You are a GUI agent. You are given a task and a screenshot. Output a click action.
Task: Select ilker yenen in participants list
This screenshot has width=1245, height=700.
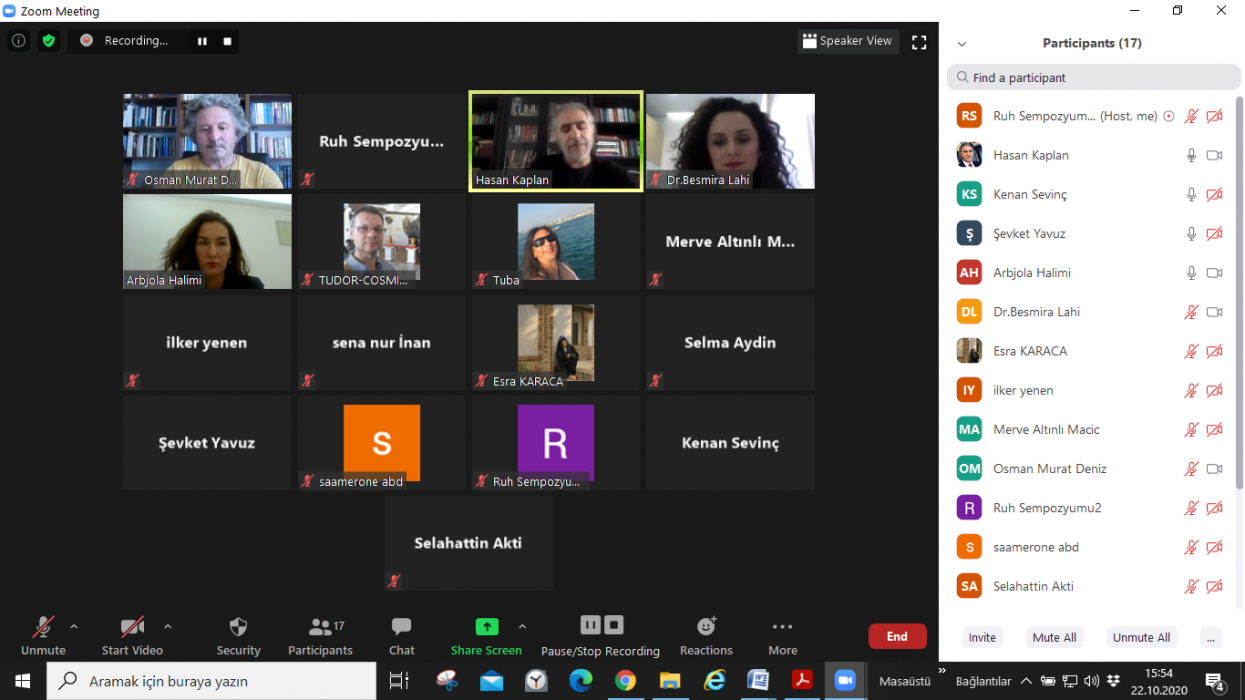click(x=1091, y=390)
